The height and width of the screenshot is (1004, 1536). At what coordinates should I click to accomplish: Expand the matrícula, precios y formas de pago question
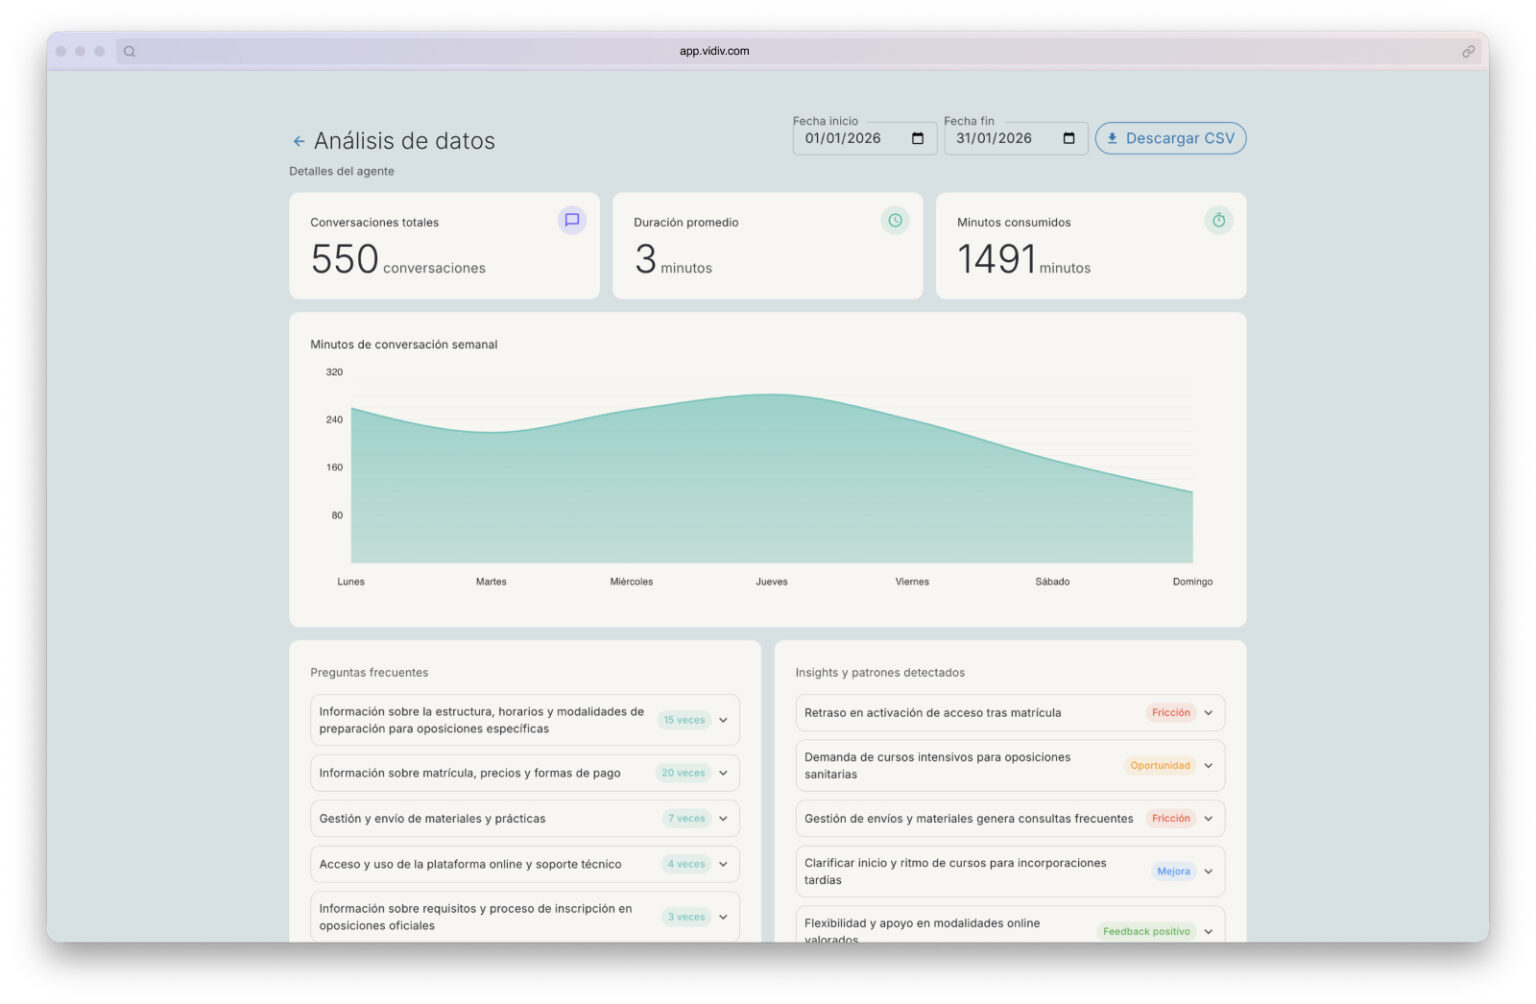tap(723, 772)
